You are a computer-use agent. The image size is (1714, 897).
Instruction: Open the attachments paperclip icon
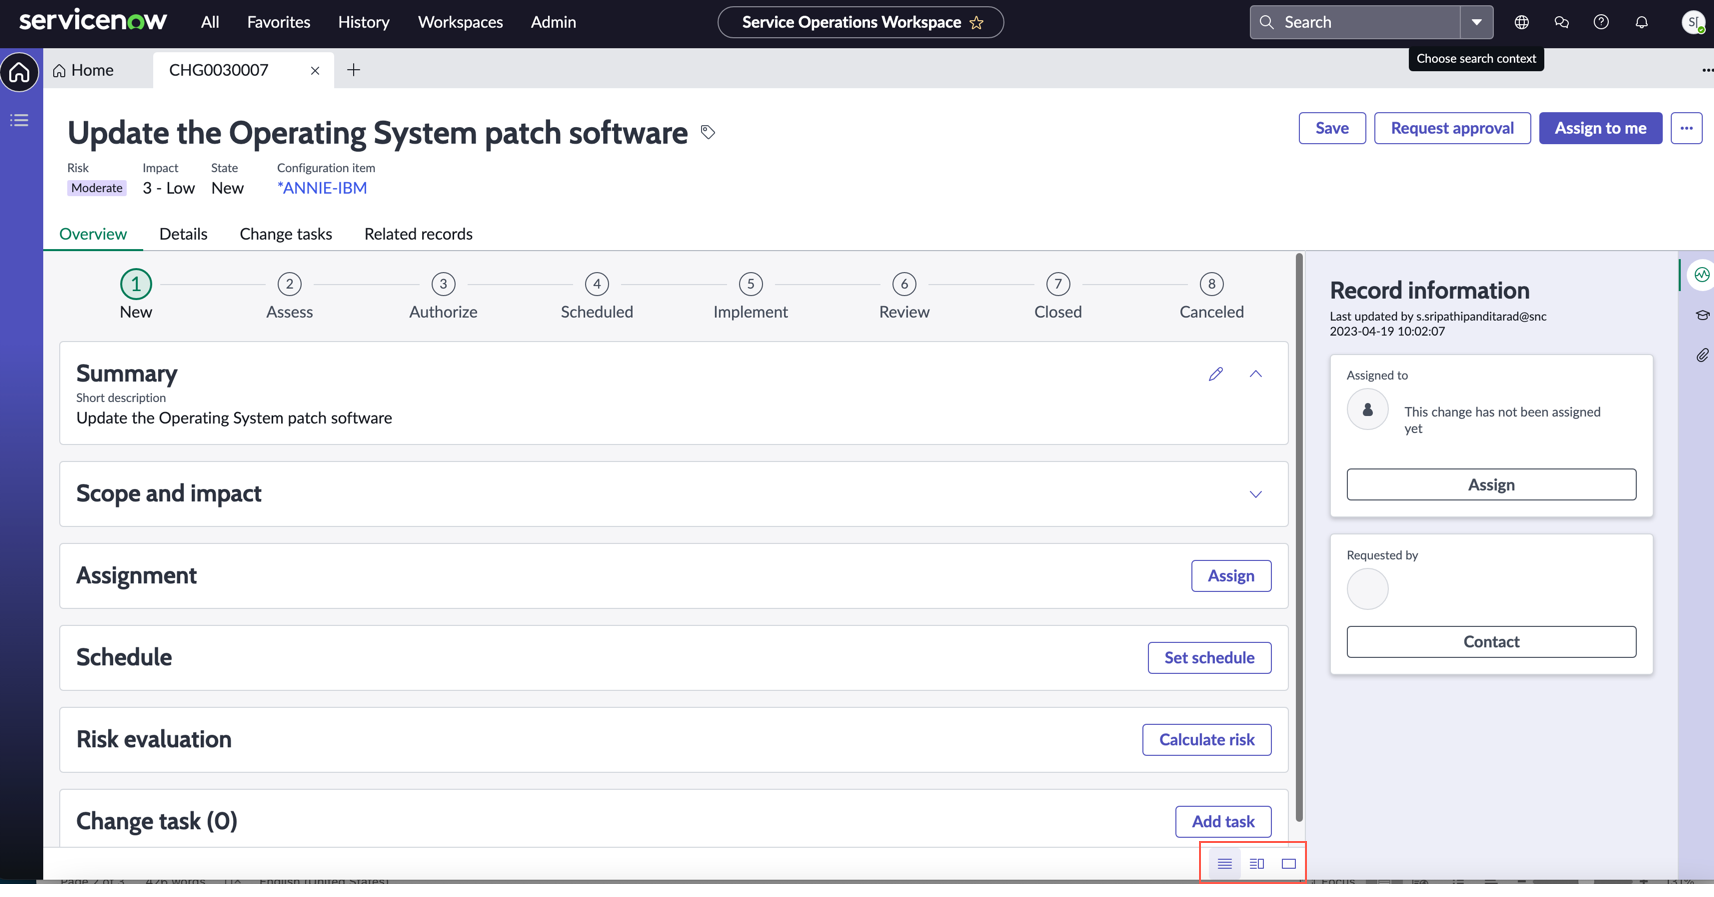click(1701, 355)
